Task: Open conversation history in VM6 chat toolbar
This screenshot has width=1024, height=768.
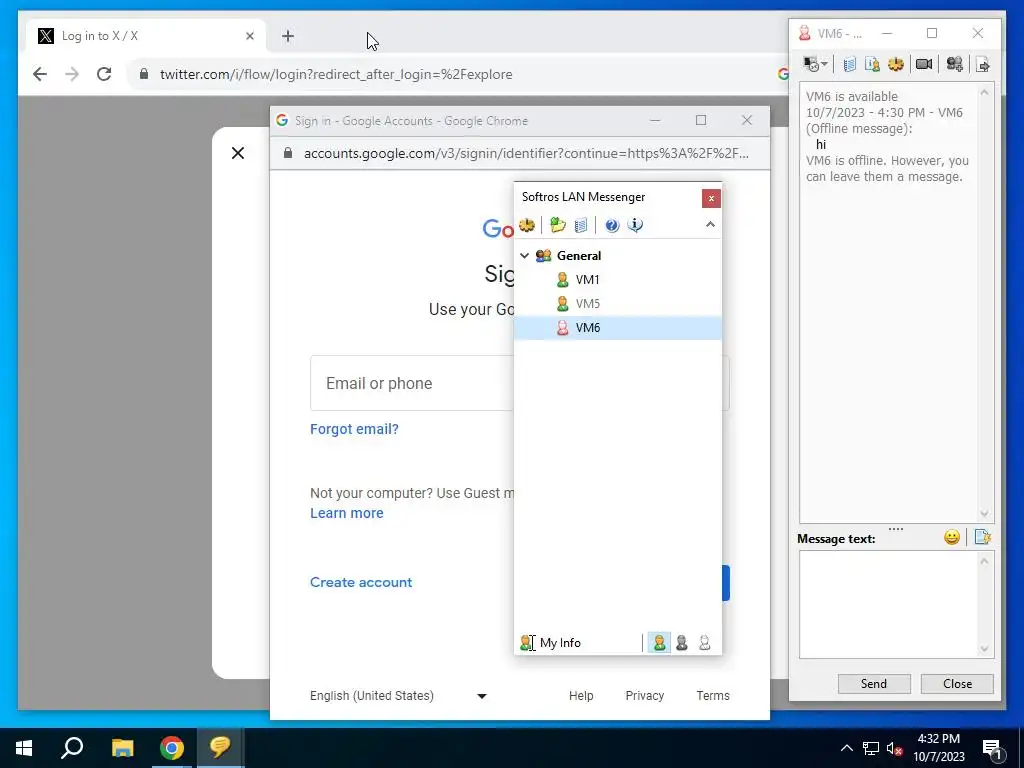Action: point(849,64)
